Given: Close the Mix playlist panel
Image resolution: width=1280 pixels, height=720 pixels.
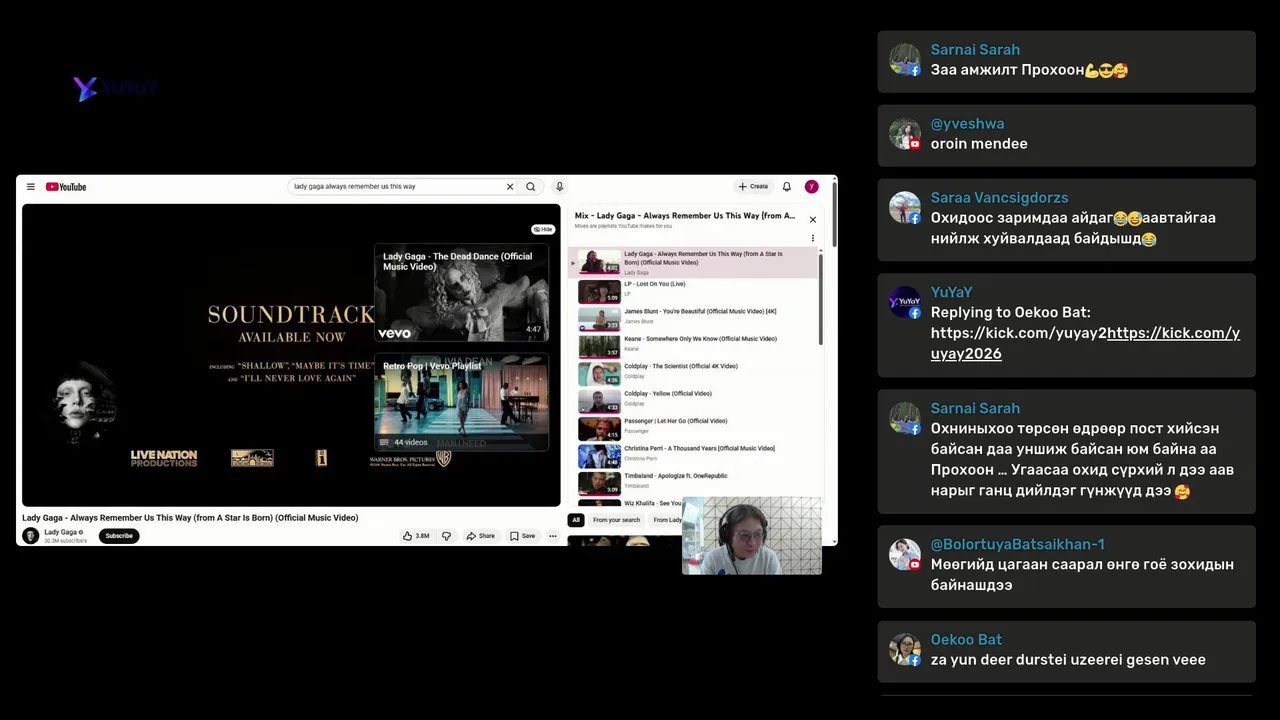Looking at the screenshot, I should (x=813, y=219).
